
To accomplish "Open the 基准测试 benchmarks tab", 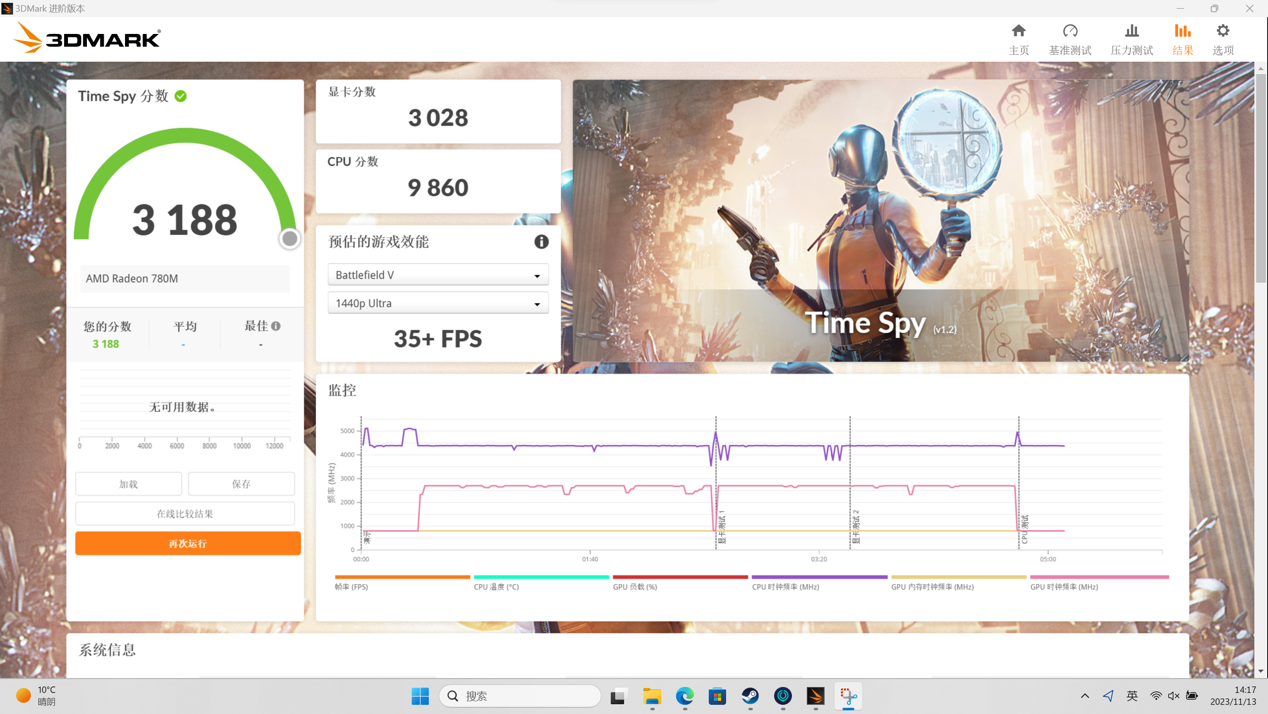I will 1070,39.
